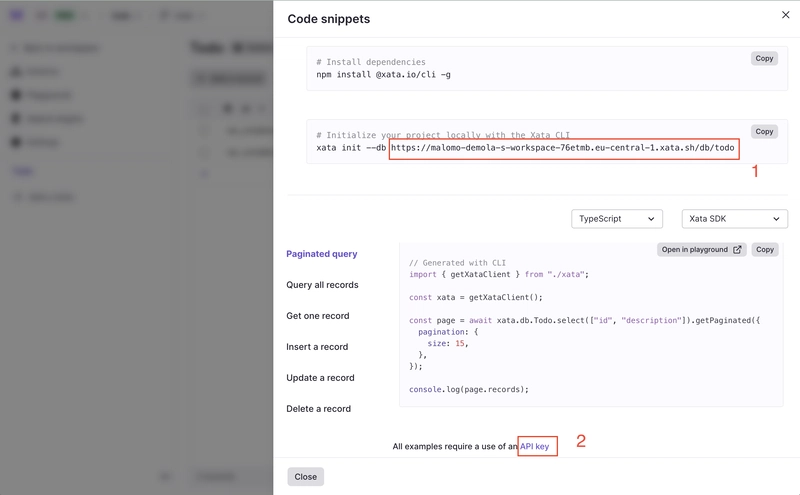Select Insert a record example
Viewport: 800px width, 495px height.
click(317, 347)
